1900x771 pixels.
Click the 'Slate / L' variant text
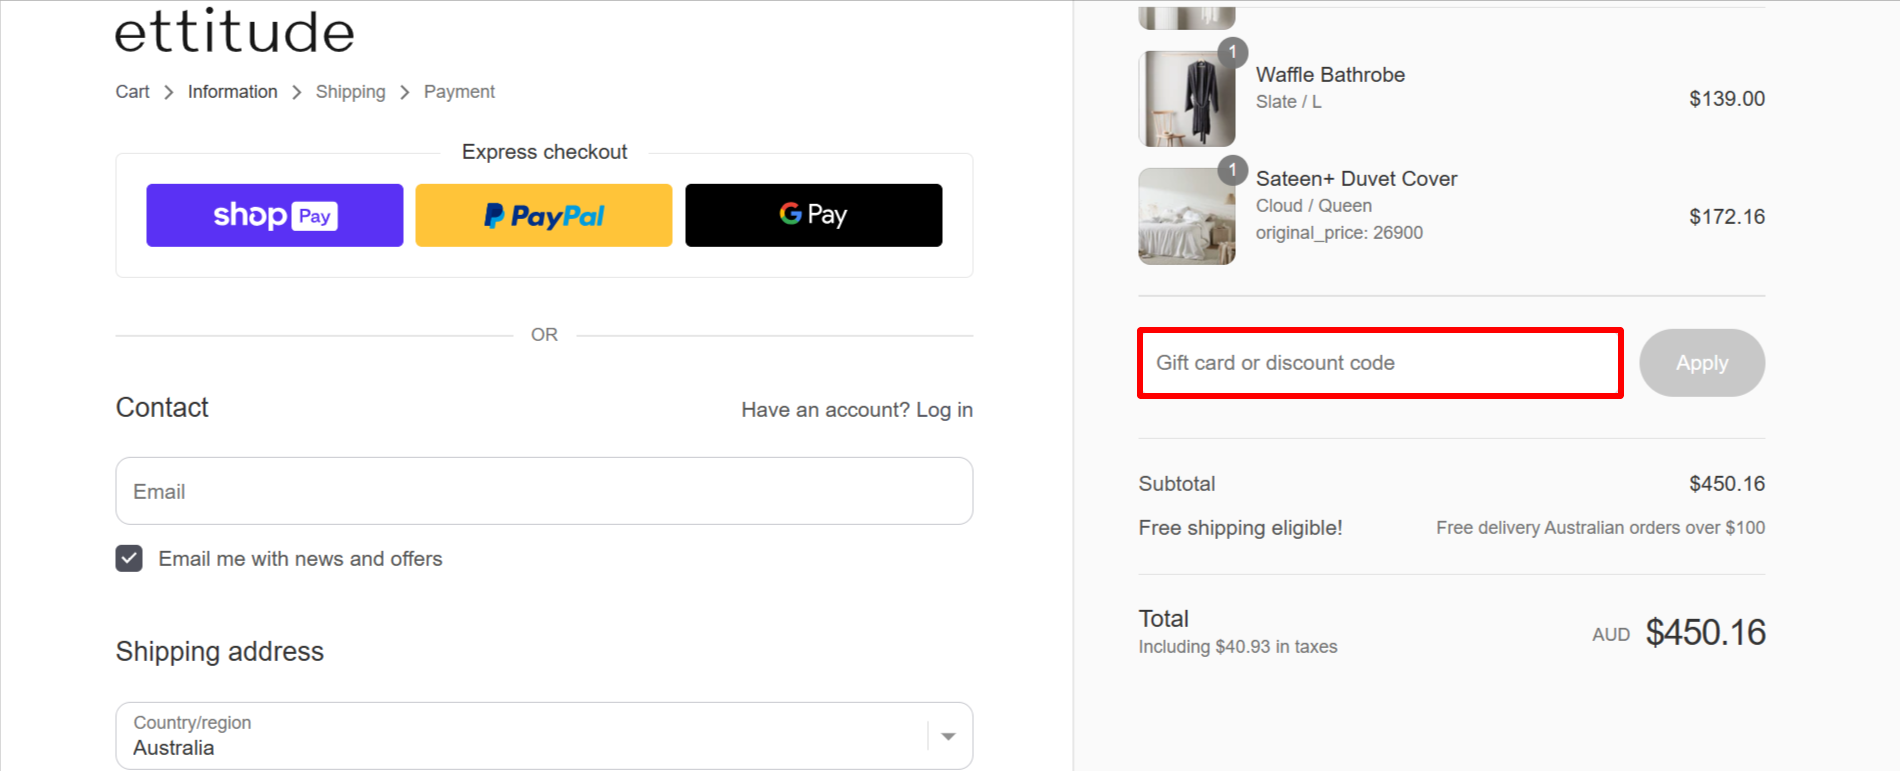click(x=1288, y=102)
